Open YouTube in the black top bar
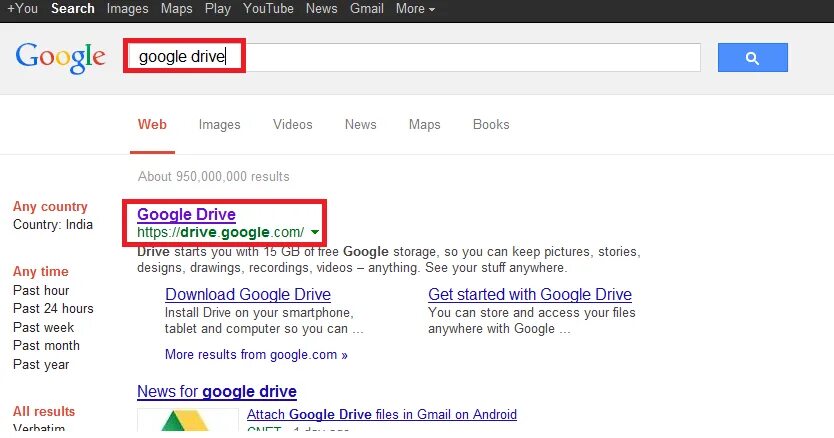Screen dimensions: 834x438 point(268,9)
